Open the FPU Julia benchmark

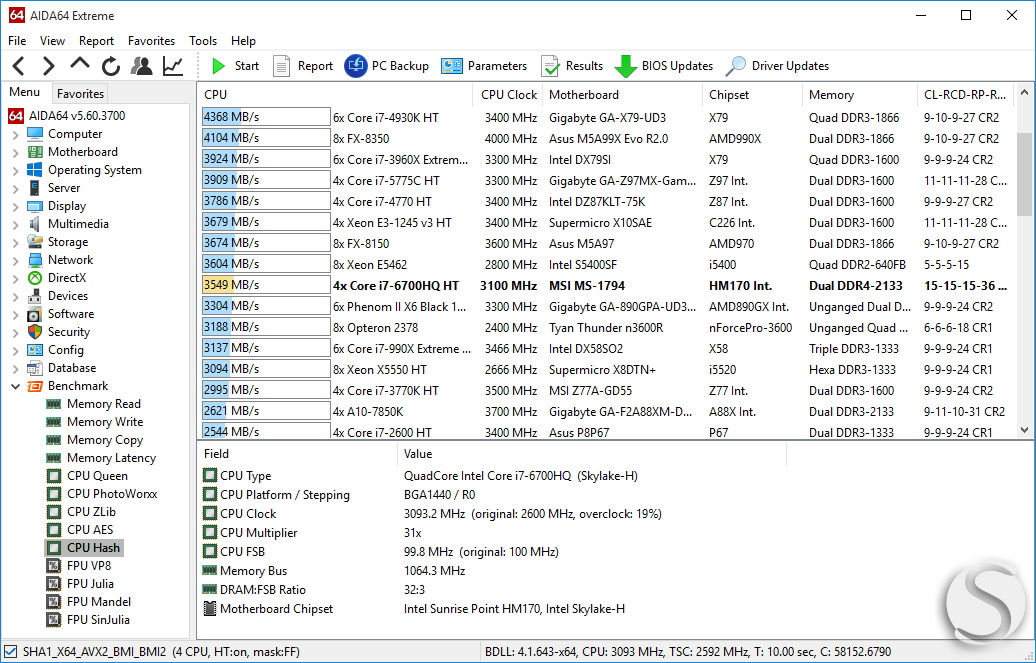(x=81, y=584)
